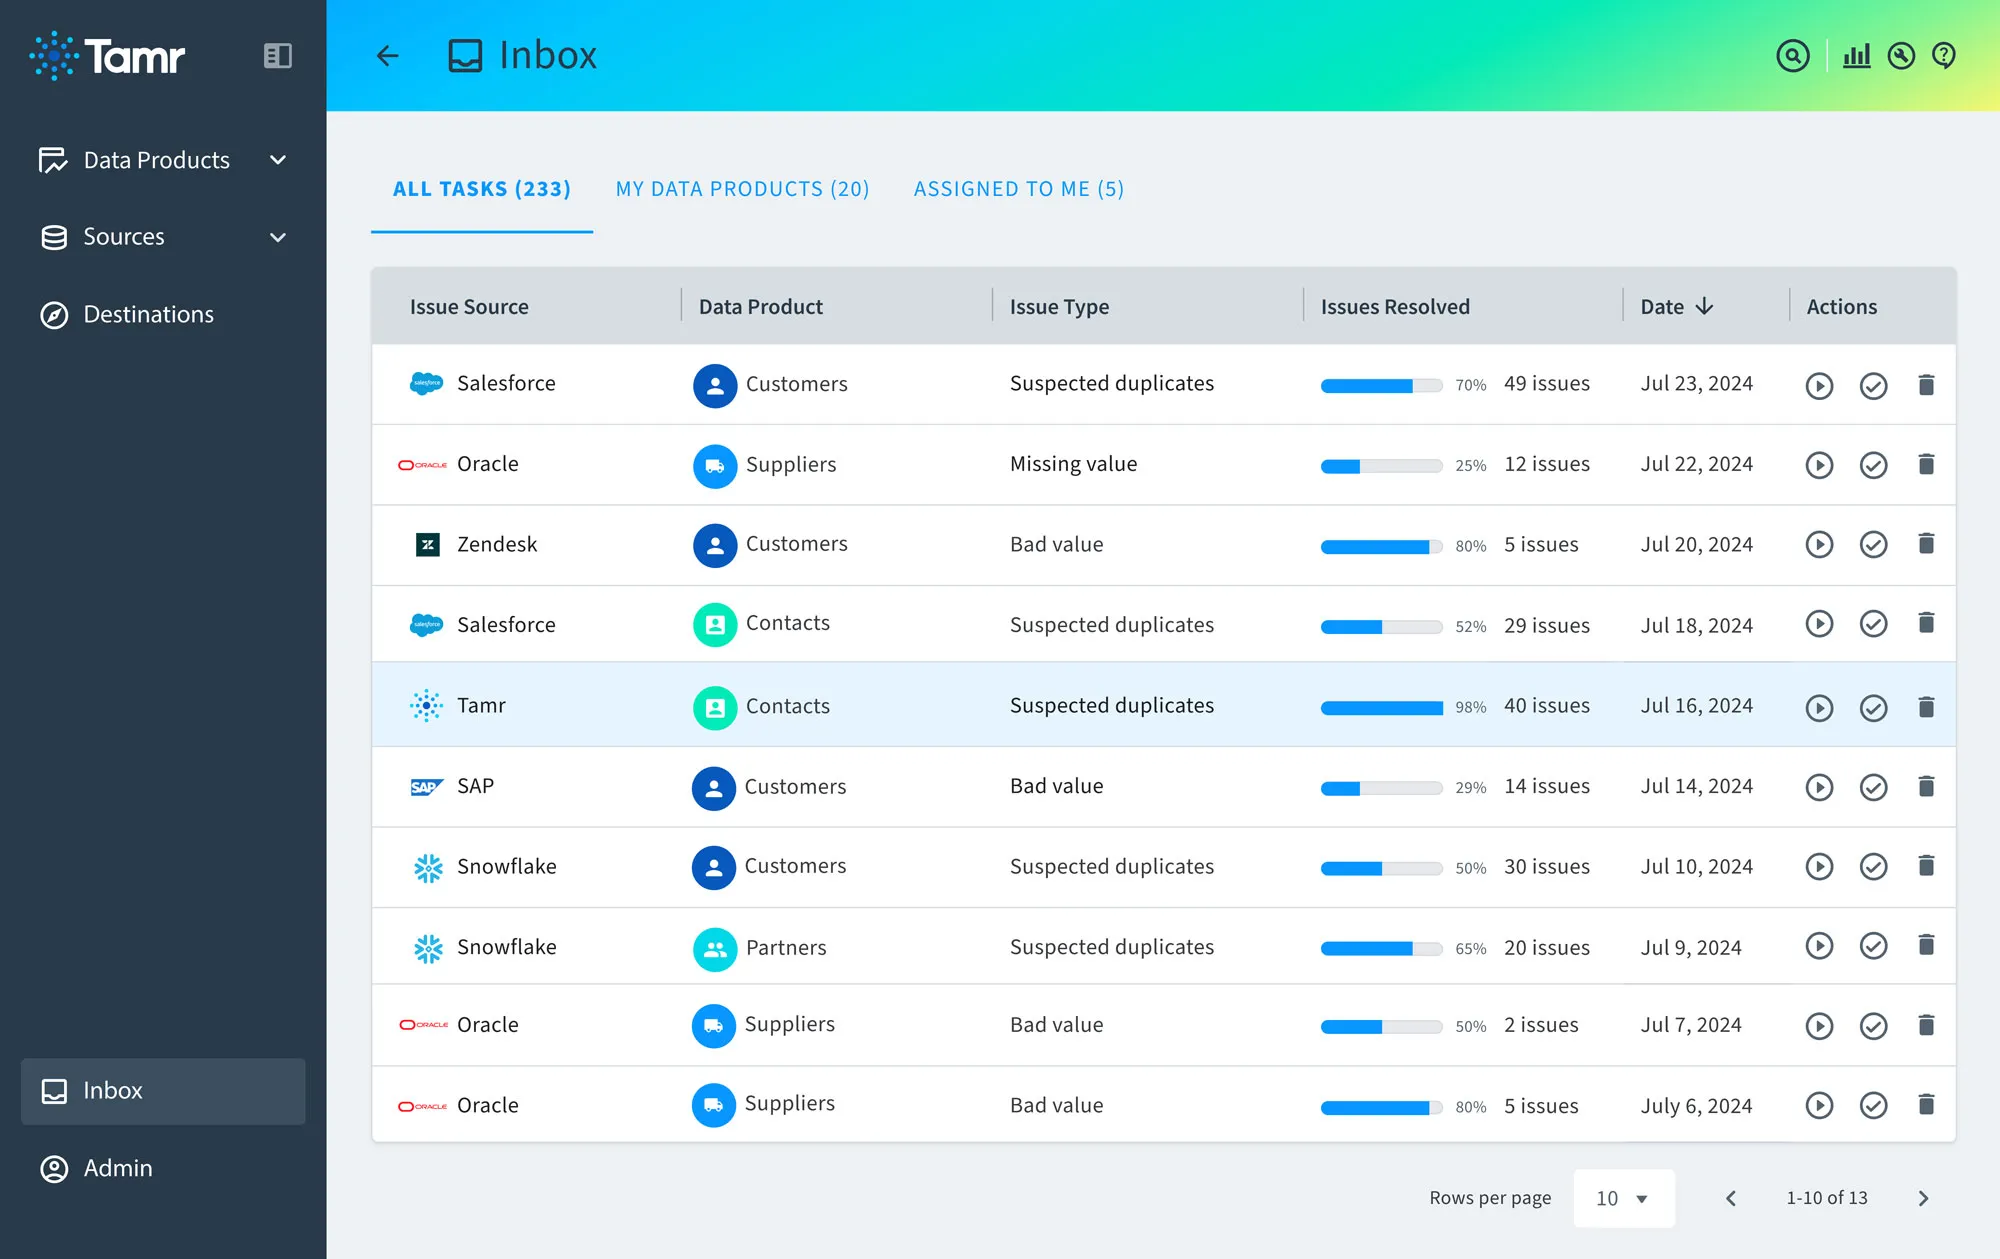Click the Issue Type column header
The width and height of the screenshot is (2000, 1259).
(x=1059, y=307)
